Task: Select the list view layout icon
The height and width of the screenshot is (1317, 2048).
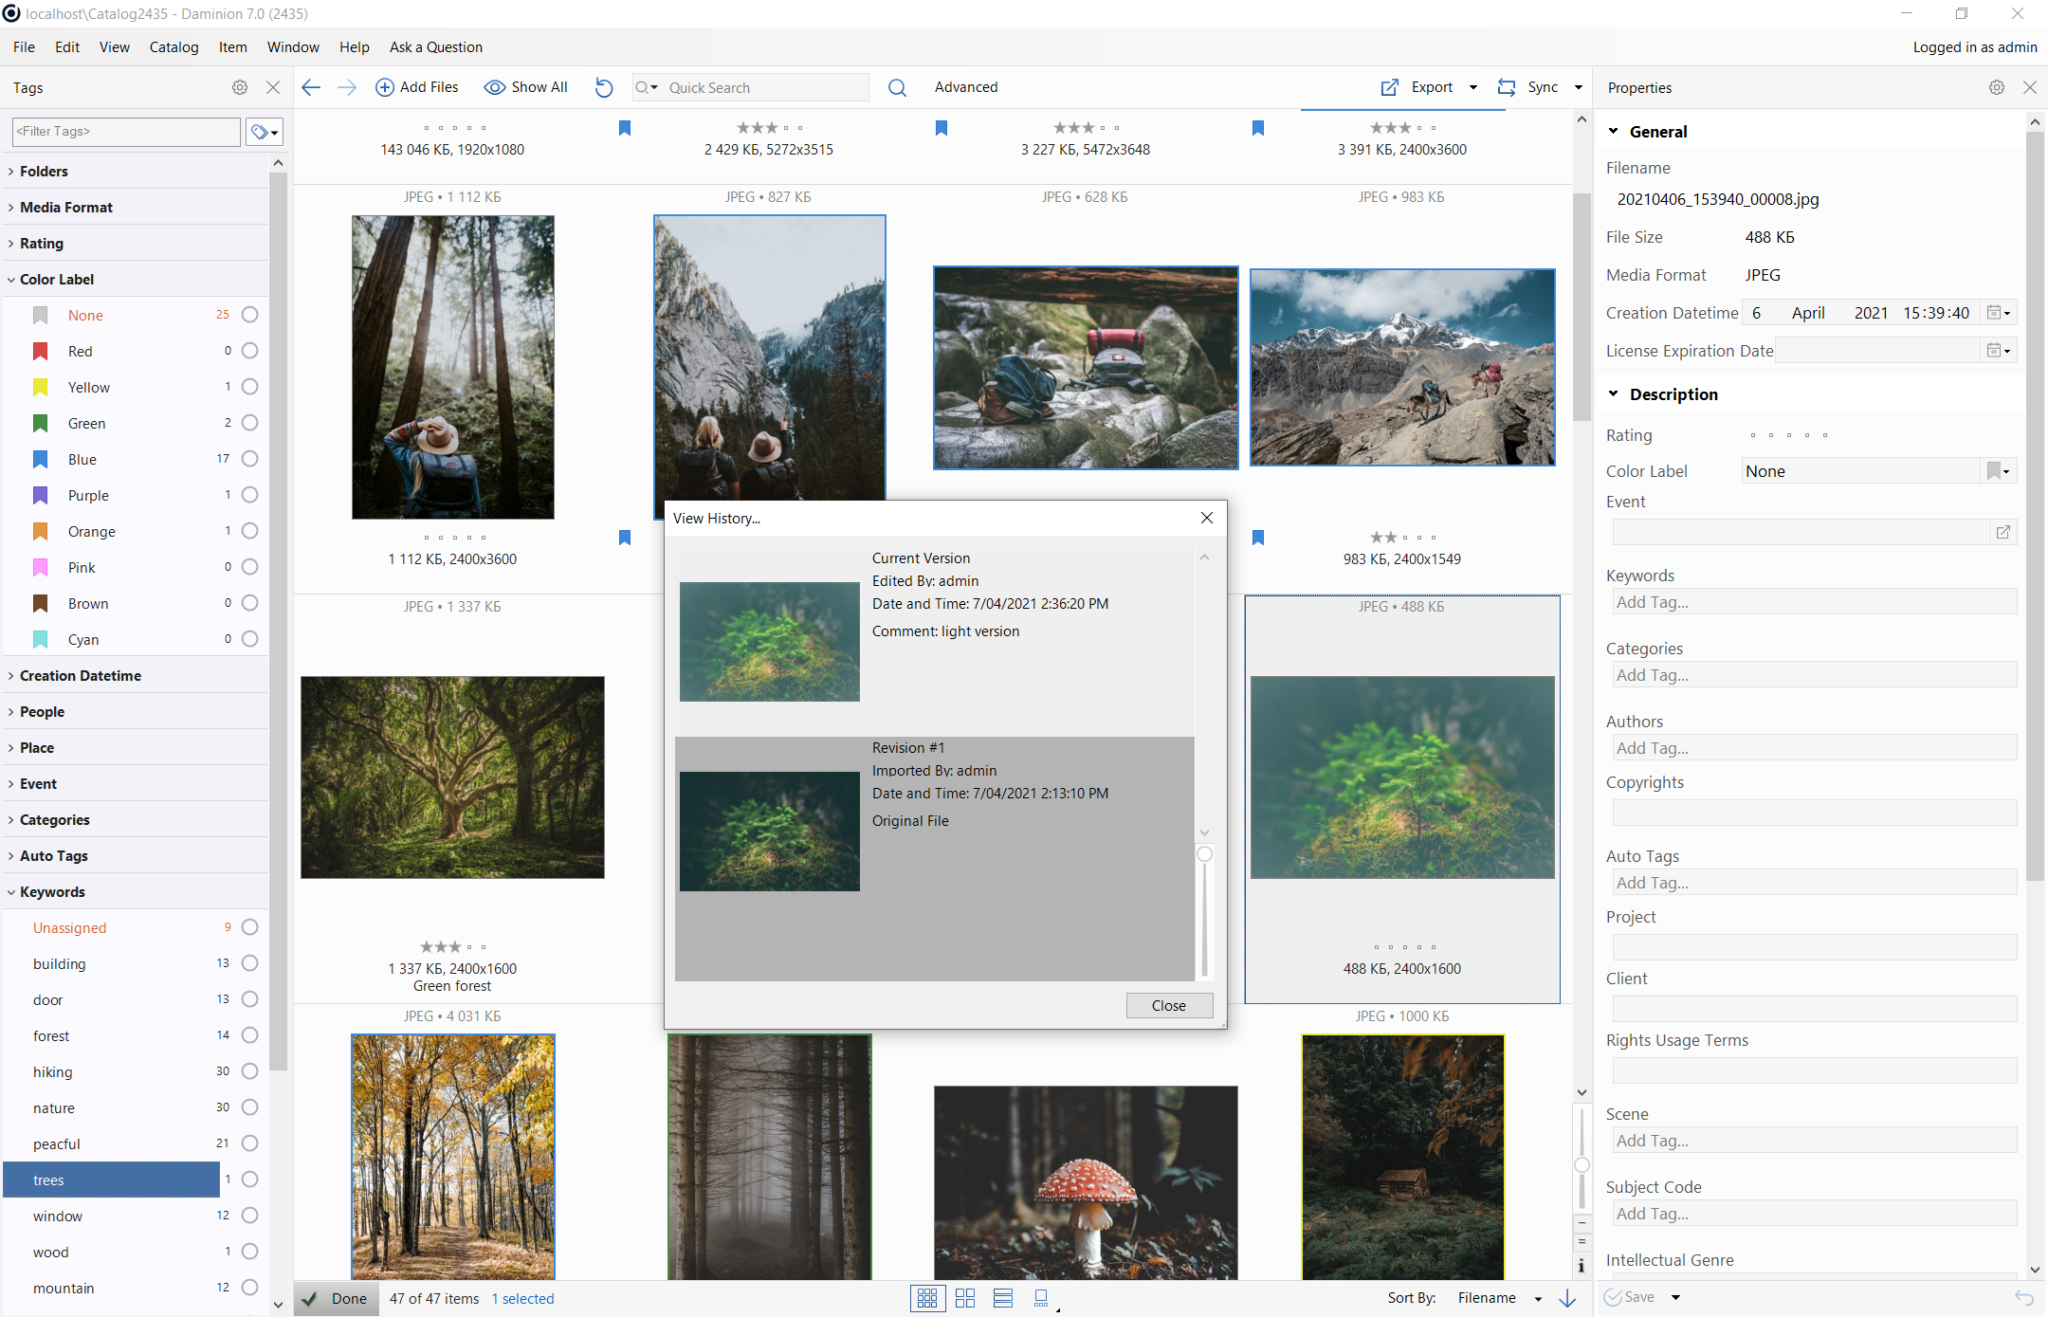Action: click(1003, 1298)
